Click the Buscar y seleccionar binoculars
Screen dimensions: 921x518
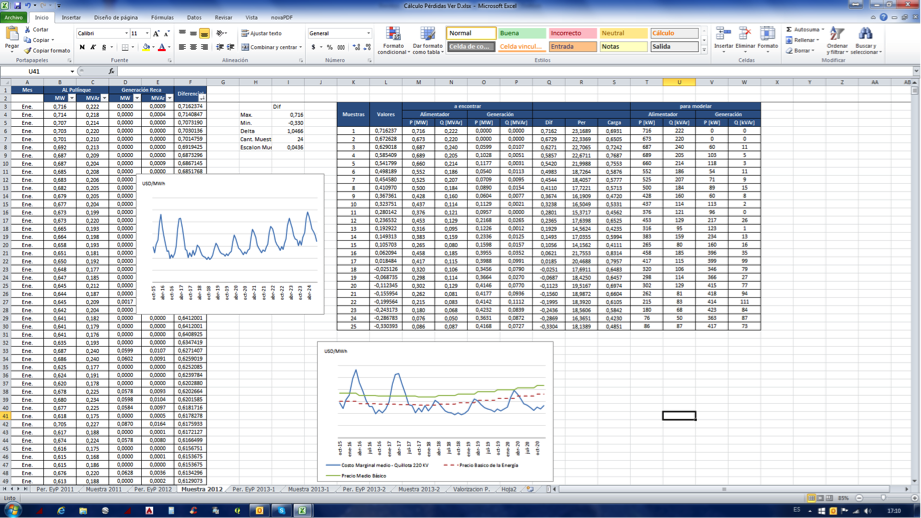coord(866,38)
